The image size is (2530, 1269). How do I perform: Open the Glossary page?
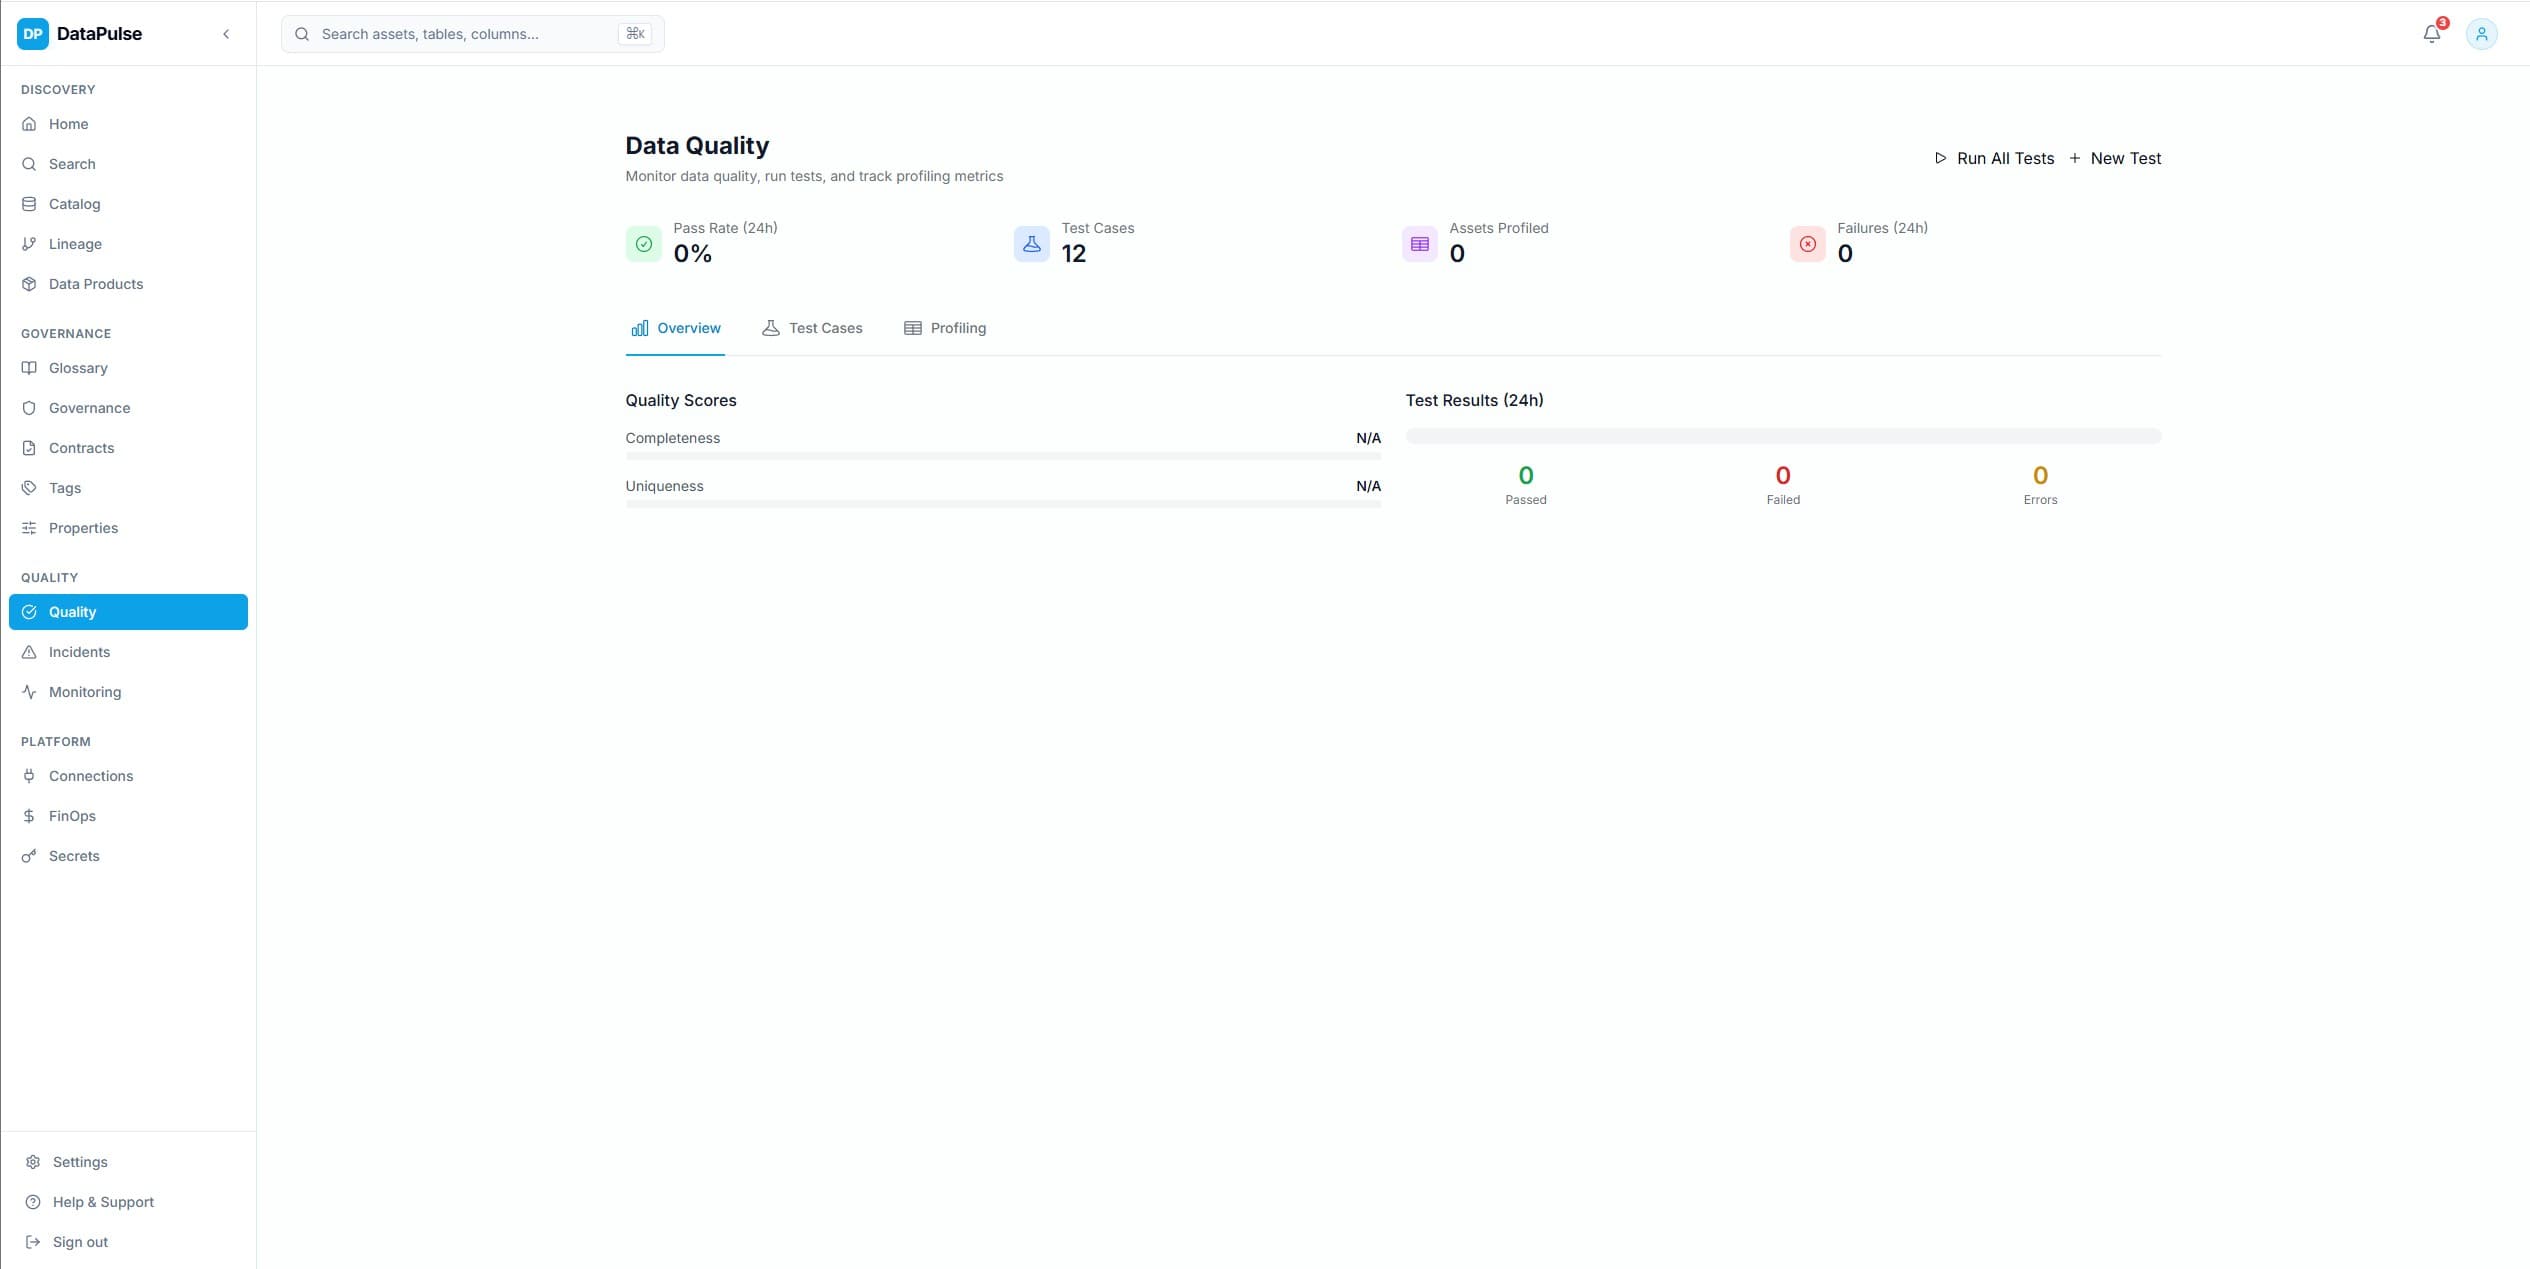[78, 367]
